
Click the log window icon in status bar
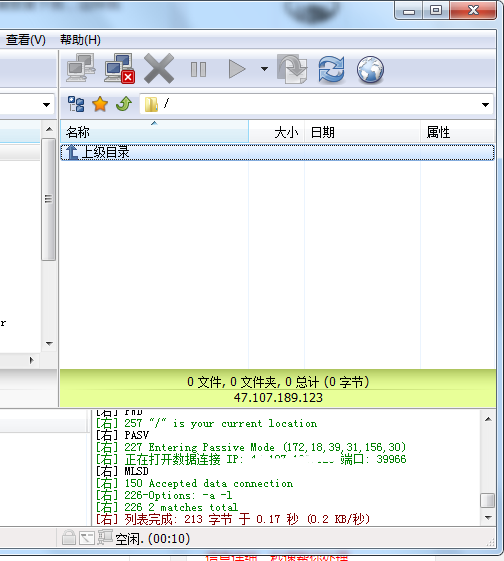point(87,538)
